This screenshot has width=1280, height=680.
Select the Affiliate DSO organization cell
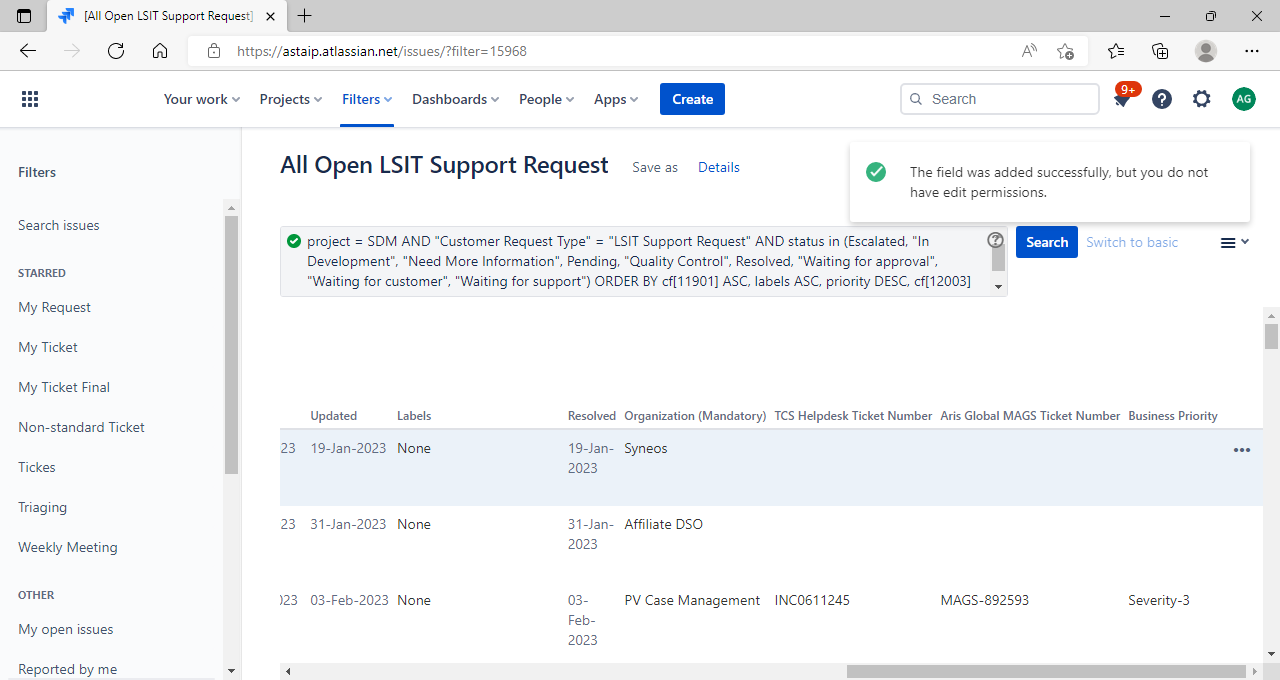point(664,524)
